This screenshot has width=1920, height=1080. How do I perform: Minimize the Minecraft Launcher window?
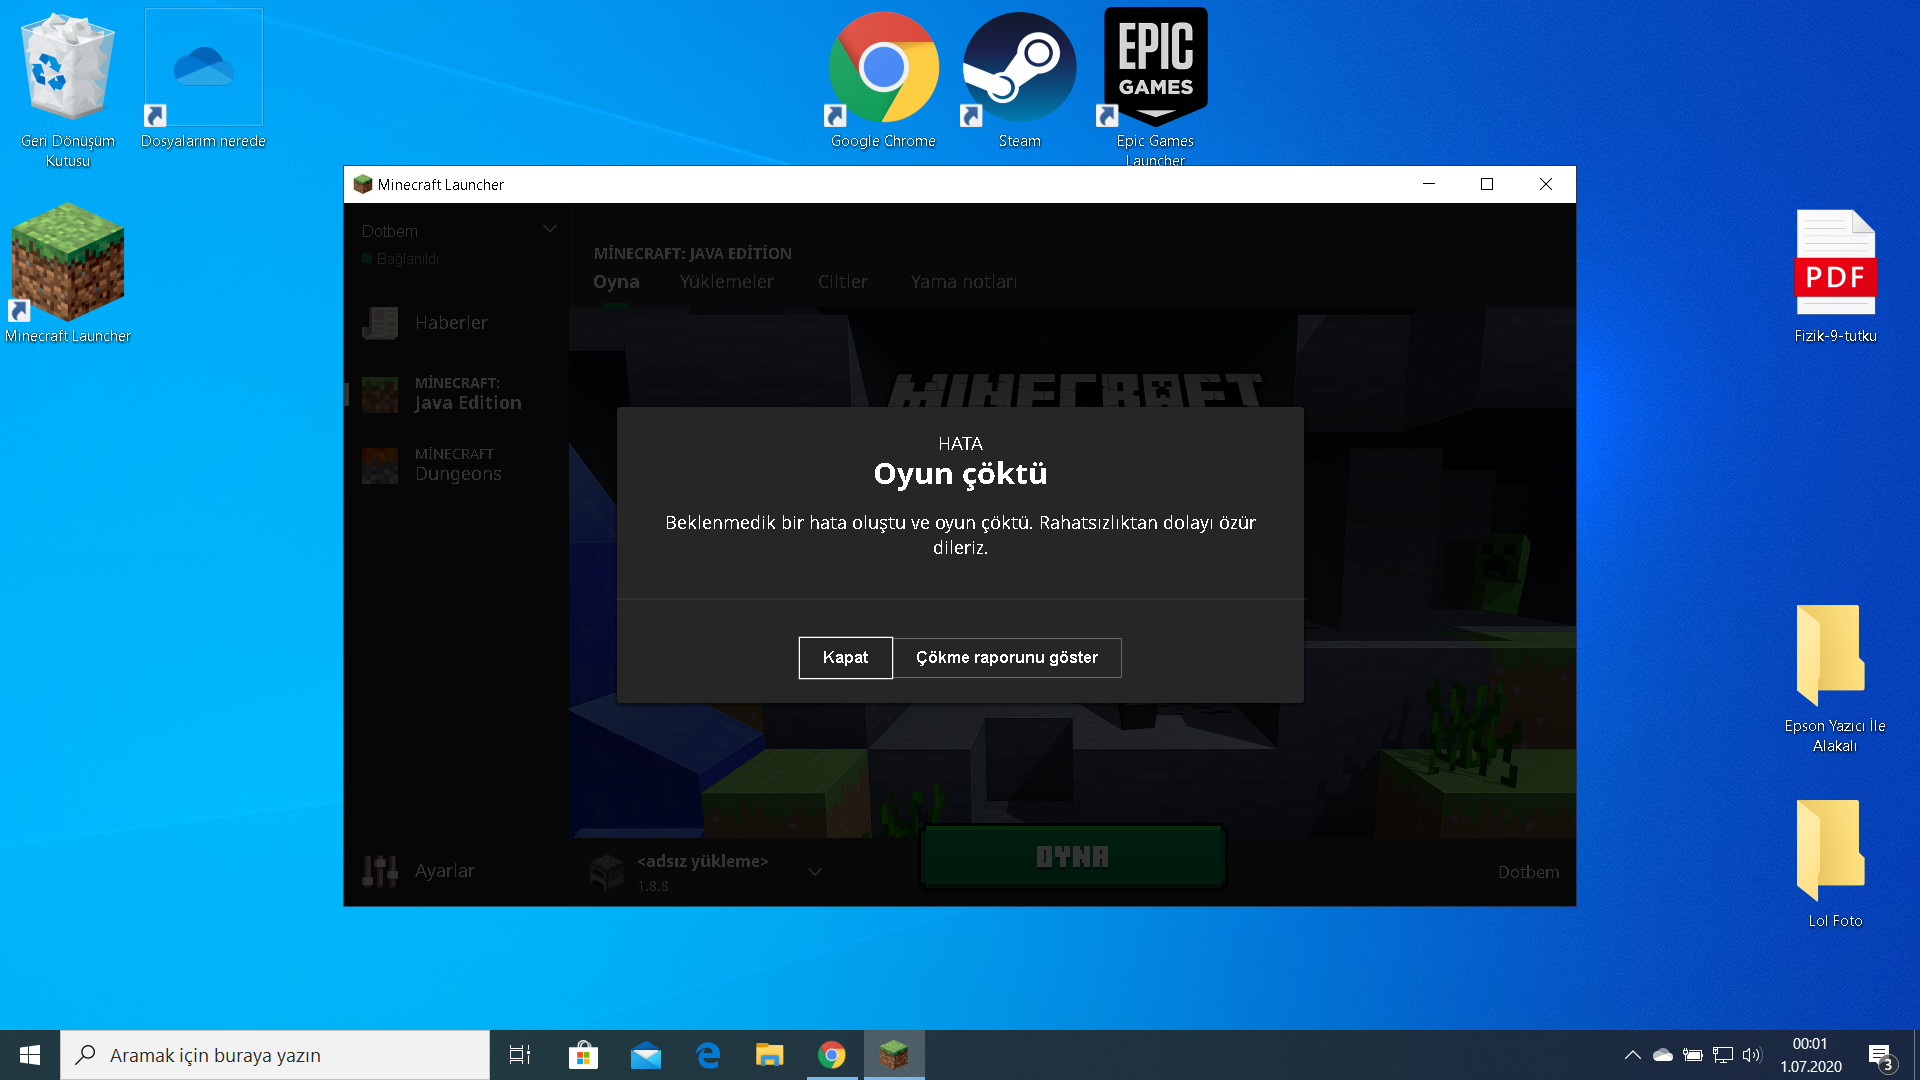pyautogui.click(x=1429, y=184)
